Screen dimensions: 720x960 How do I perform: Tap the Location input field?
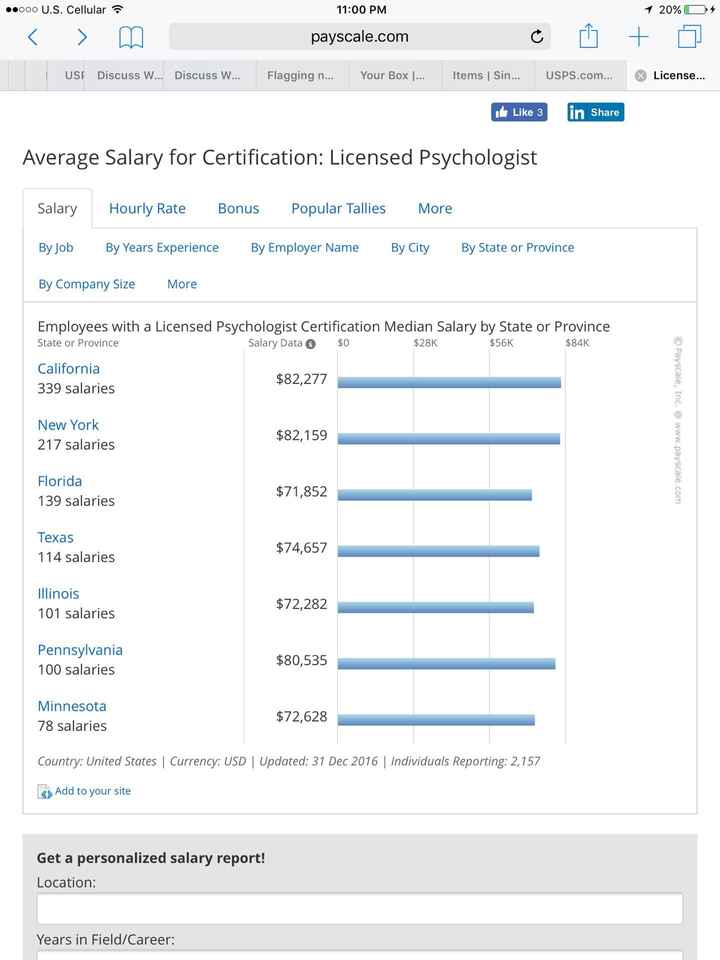coord(360,908)
